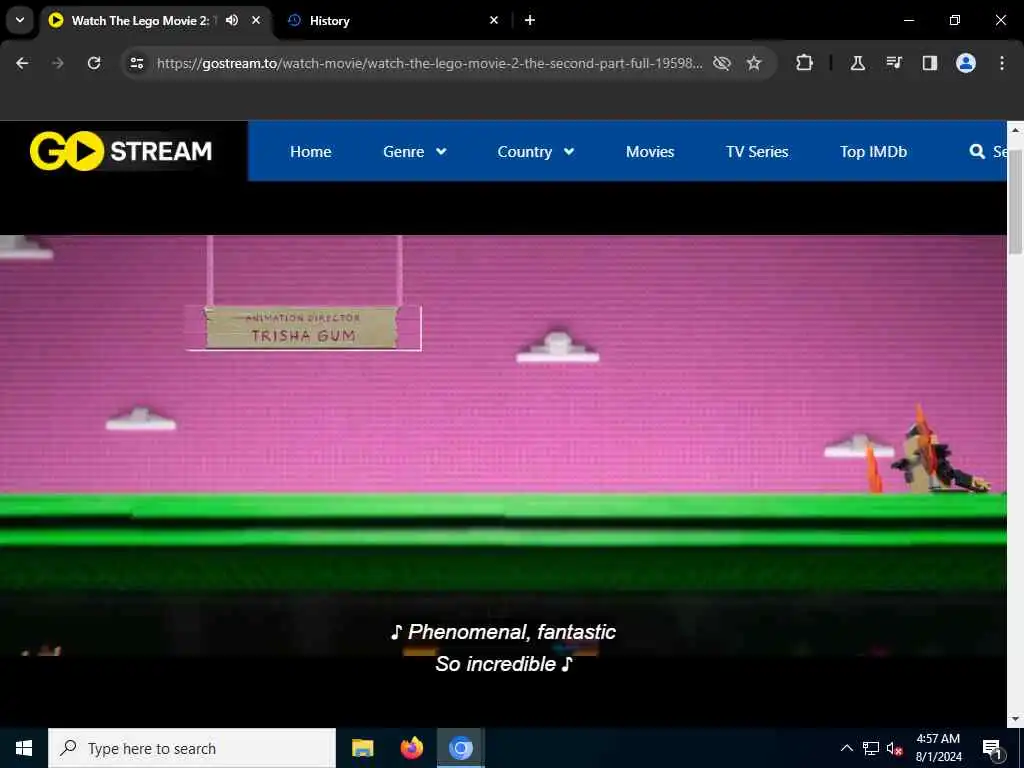1024x768 pixels.
Task: Click the crossed-eye tracking protection icon
Action: 722,63
